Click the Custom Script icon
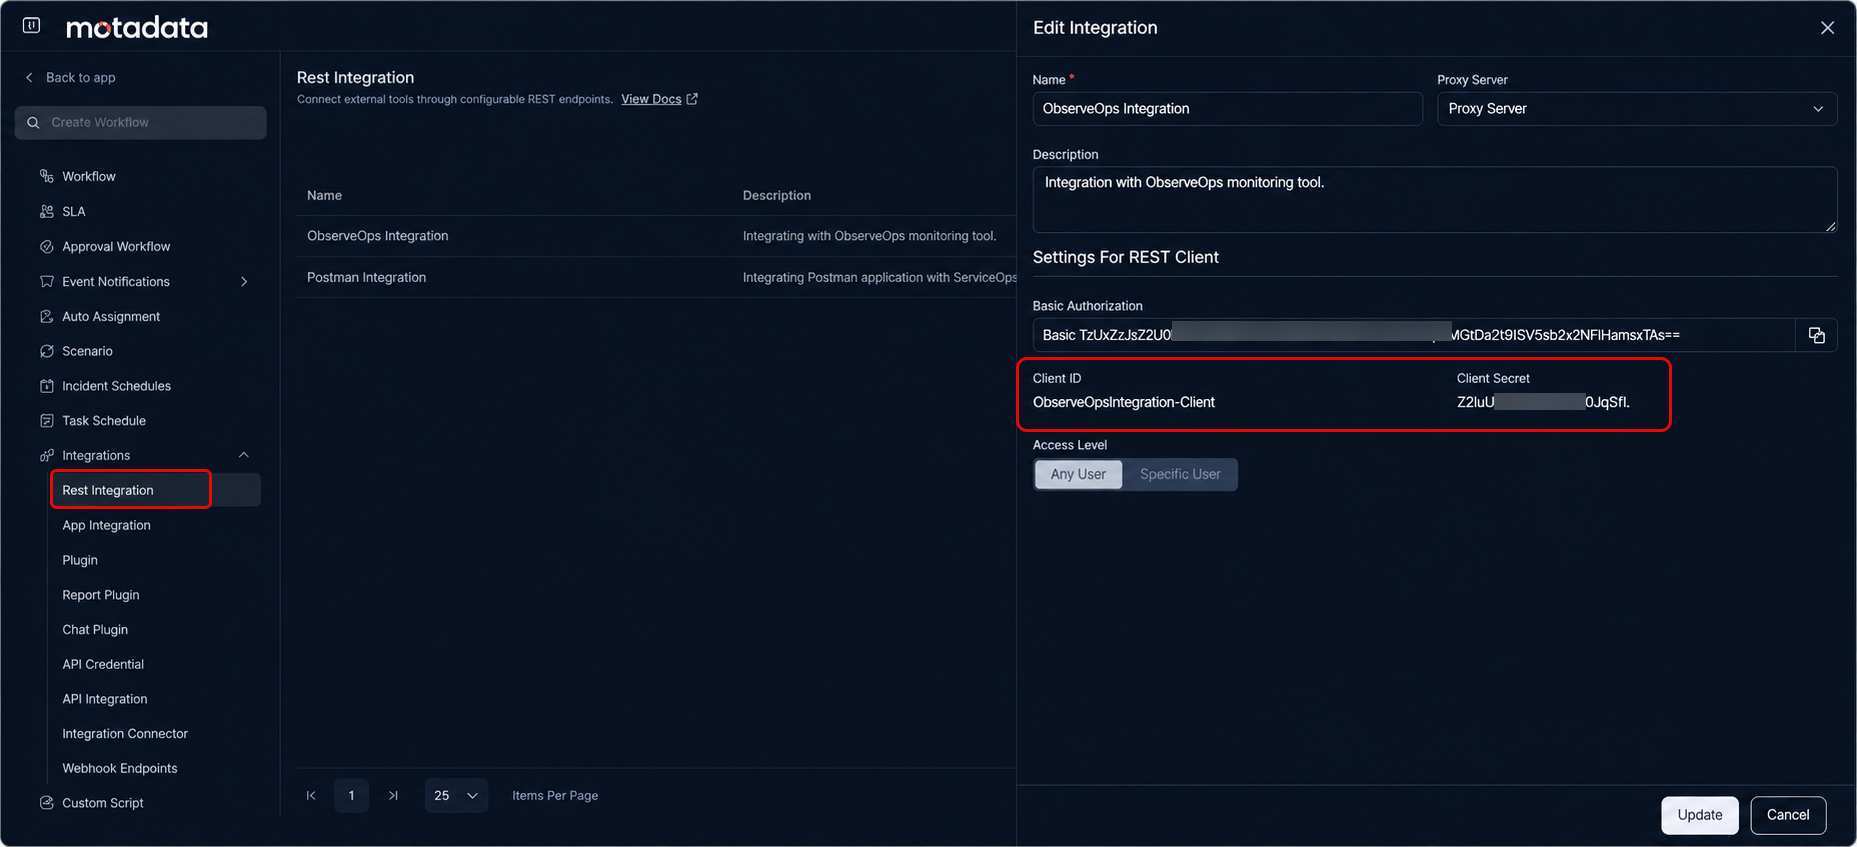This screenshot has height=847, width=1857. point(46,803)
